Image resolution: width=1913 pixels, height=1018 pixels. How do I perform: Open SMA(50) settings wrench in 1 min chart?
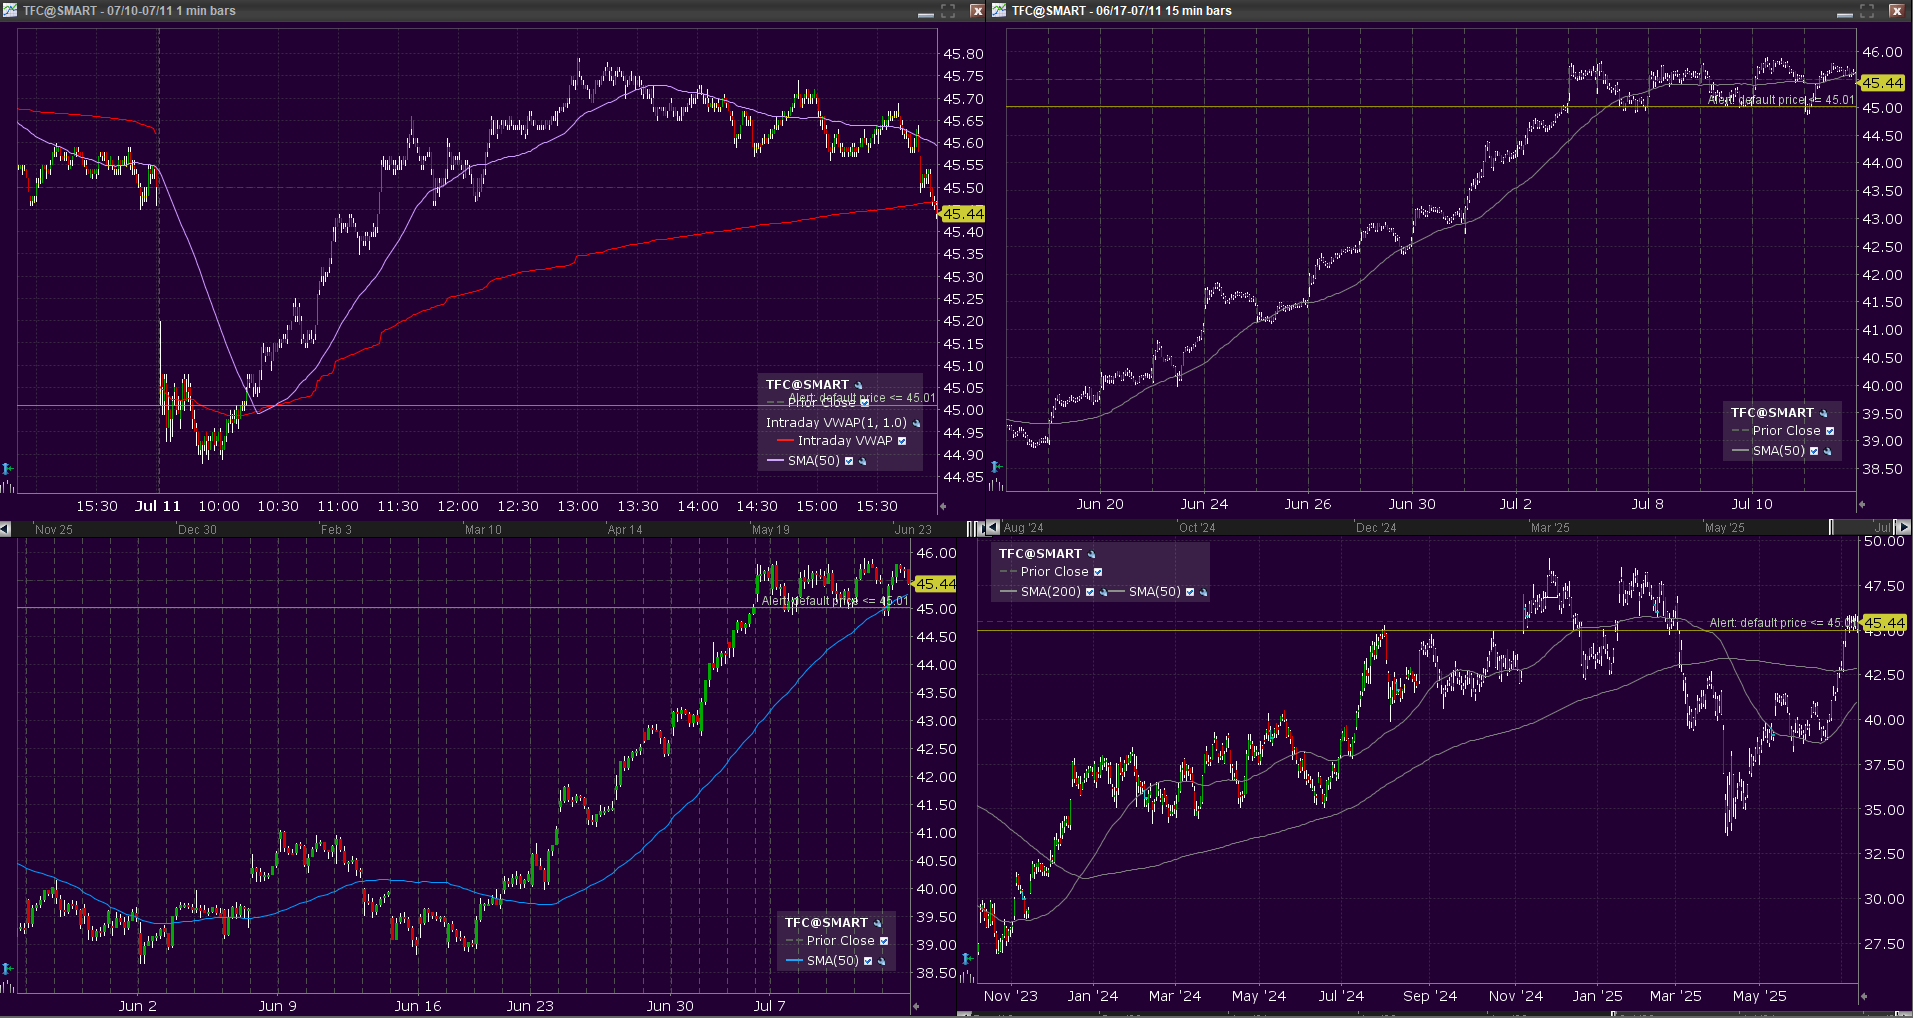[x=863, y=462]
